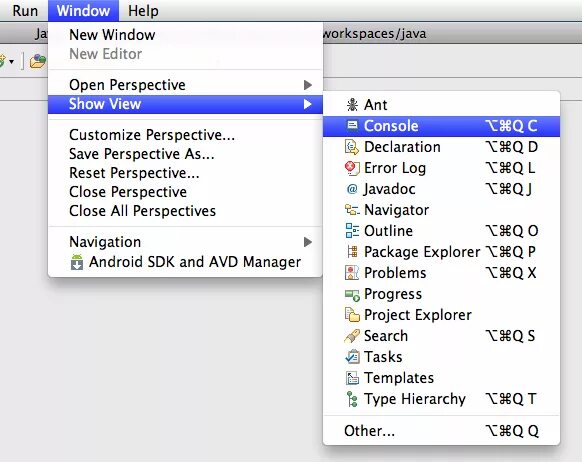This screenshot has width=582, height=462.
Task: Click the Package Explorer icon
Action: 352,252
